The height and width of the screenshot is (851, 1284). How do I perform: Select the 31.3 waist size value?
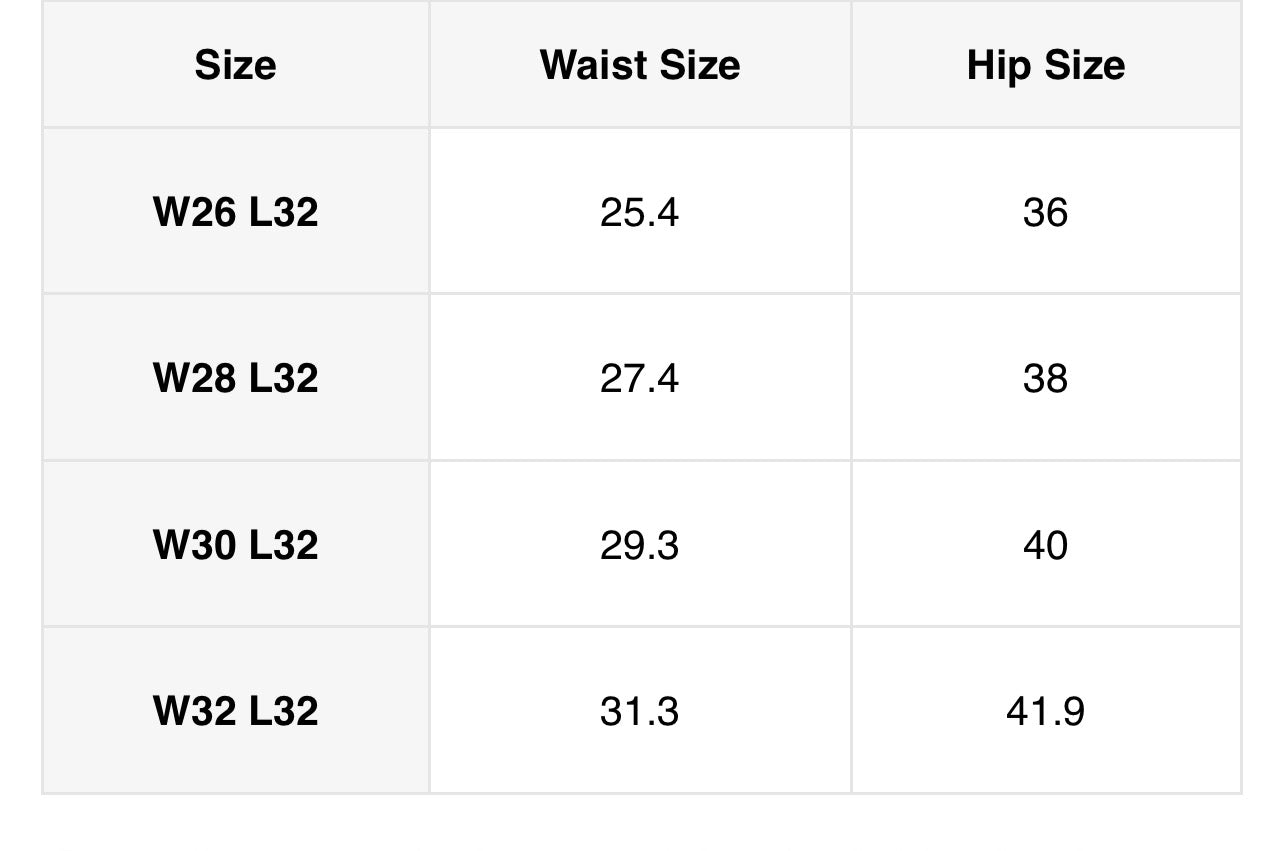pyautogui.click(x=639, y=711)
